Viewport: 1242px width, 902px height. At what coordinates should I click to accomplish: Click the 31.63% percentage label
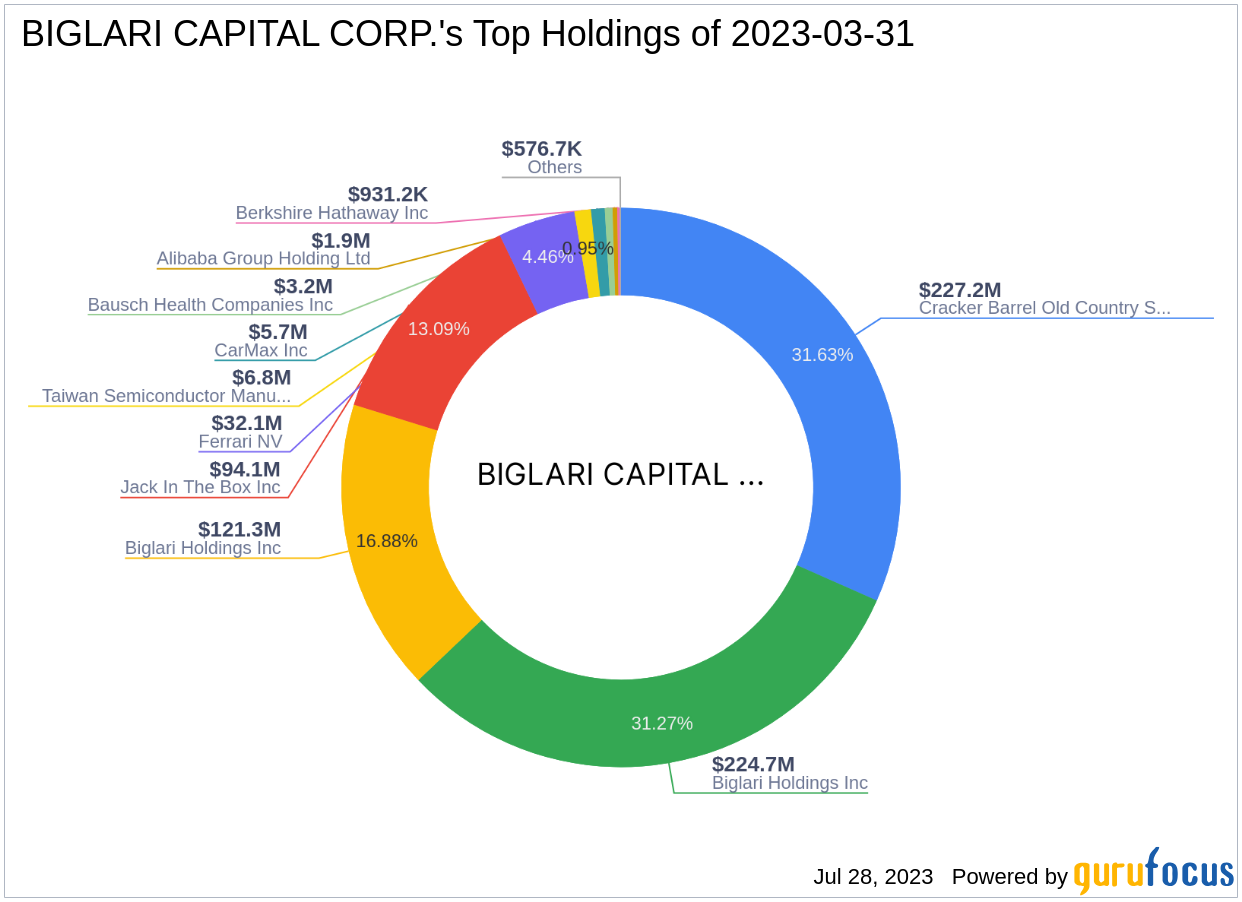(x=823, y=354)
